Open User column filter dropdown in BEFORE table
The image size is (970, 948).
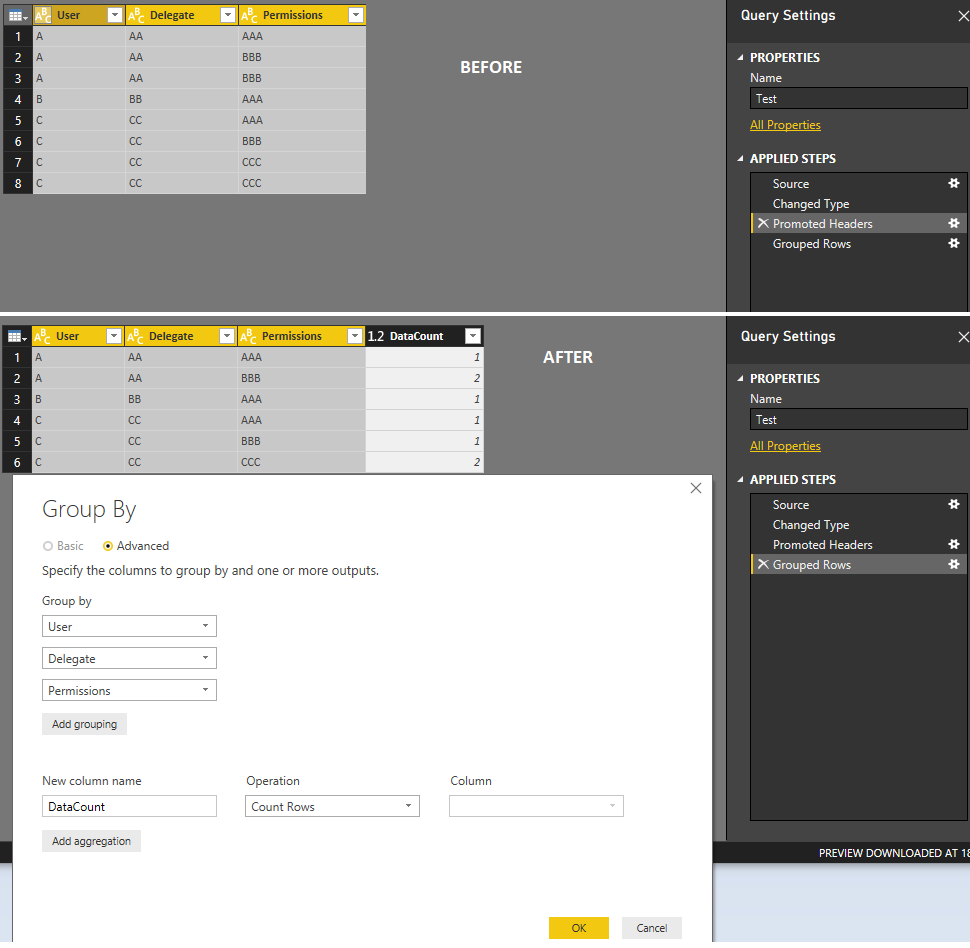click(114, 15)
